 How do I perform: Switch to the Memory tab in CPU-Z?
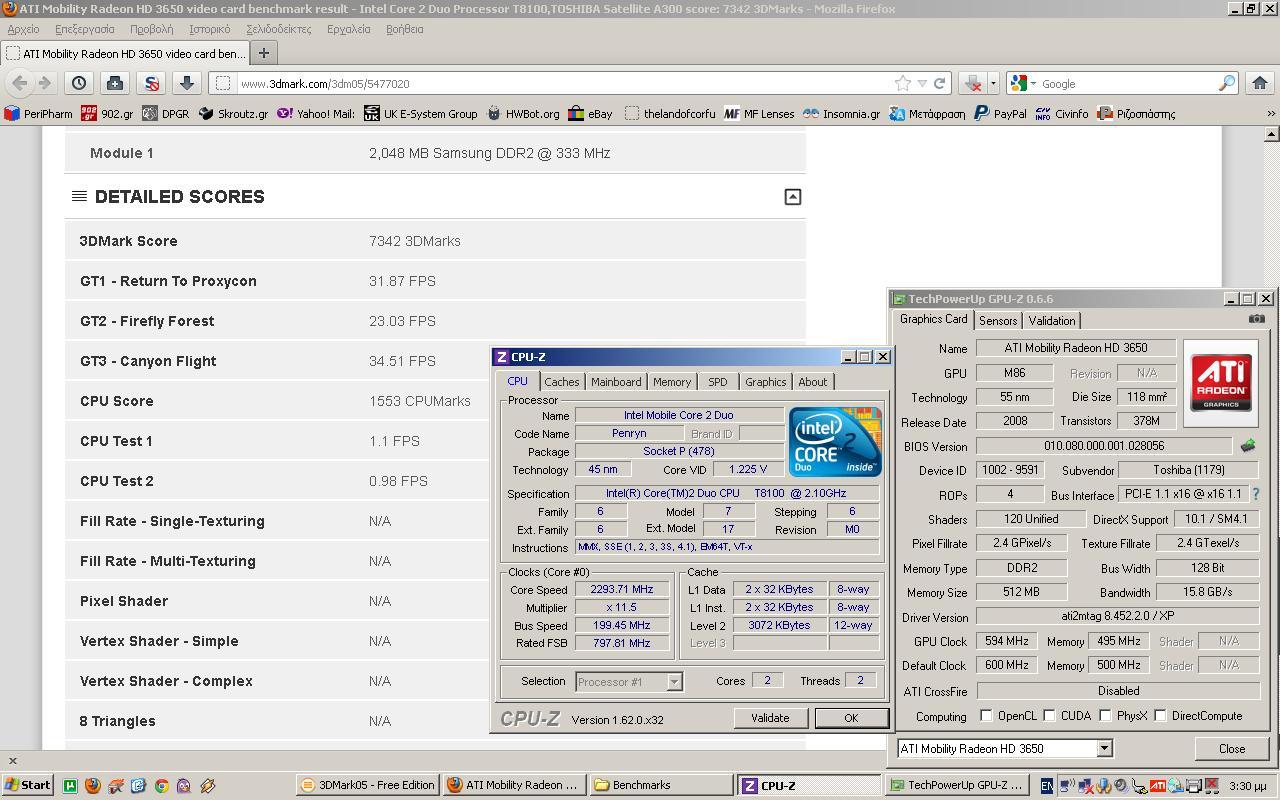[x=671, y=382]
